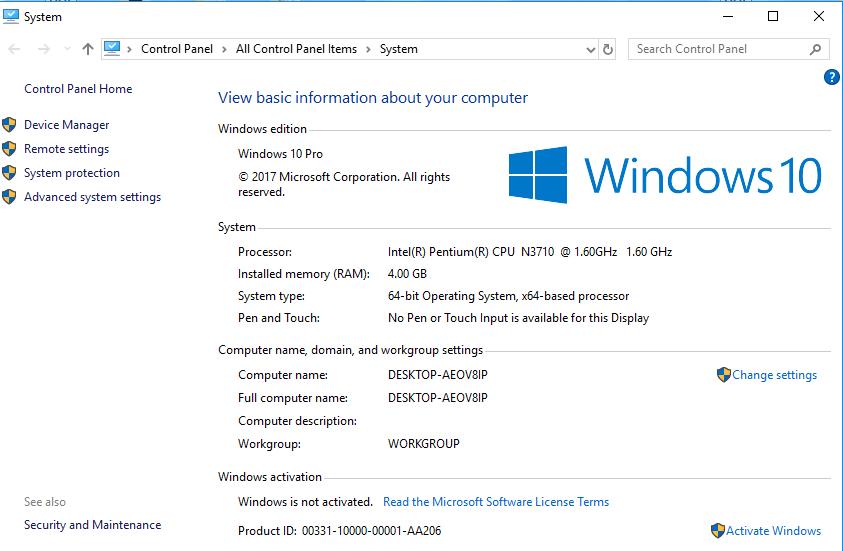
Task: Open Security and Maintenance link
Action: pos(92,525)
